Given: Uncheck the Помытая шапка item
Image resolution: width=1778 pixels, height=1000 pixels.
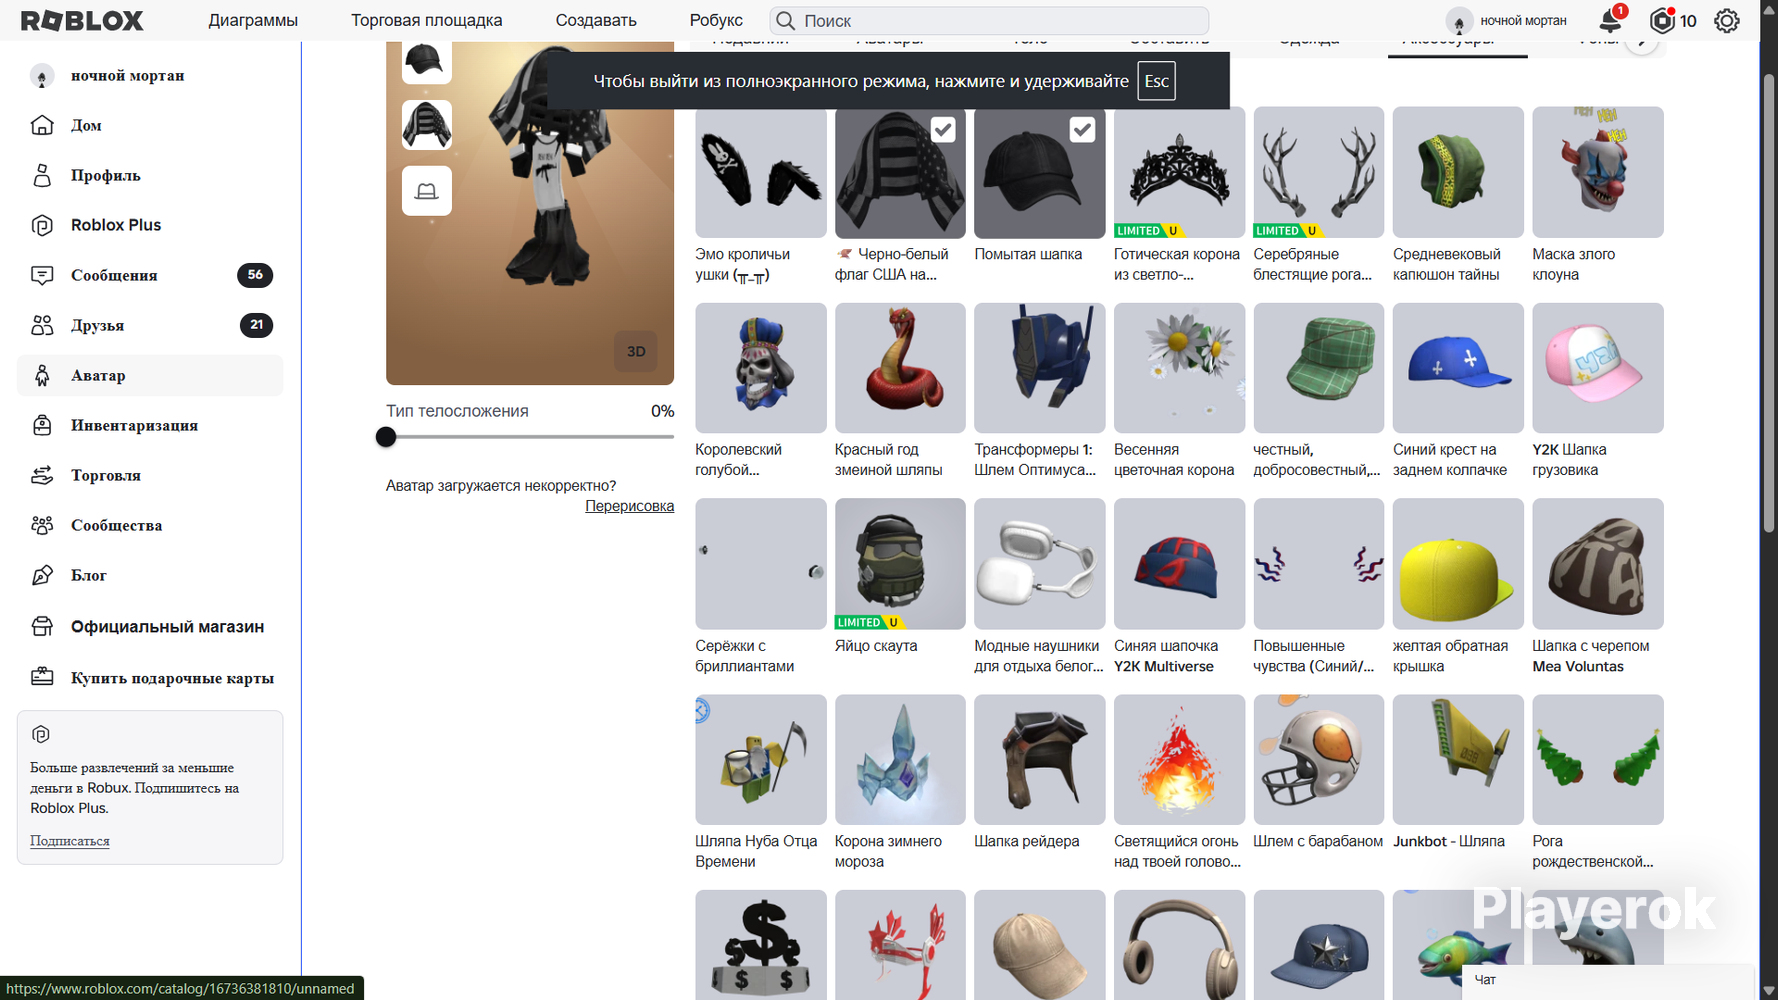Looking at the screenshot, I should [x=1082, y=129].
